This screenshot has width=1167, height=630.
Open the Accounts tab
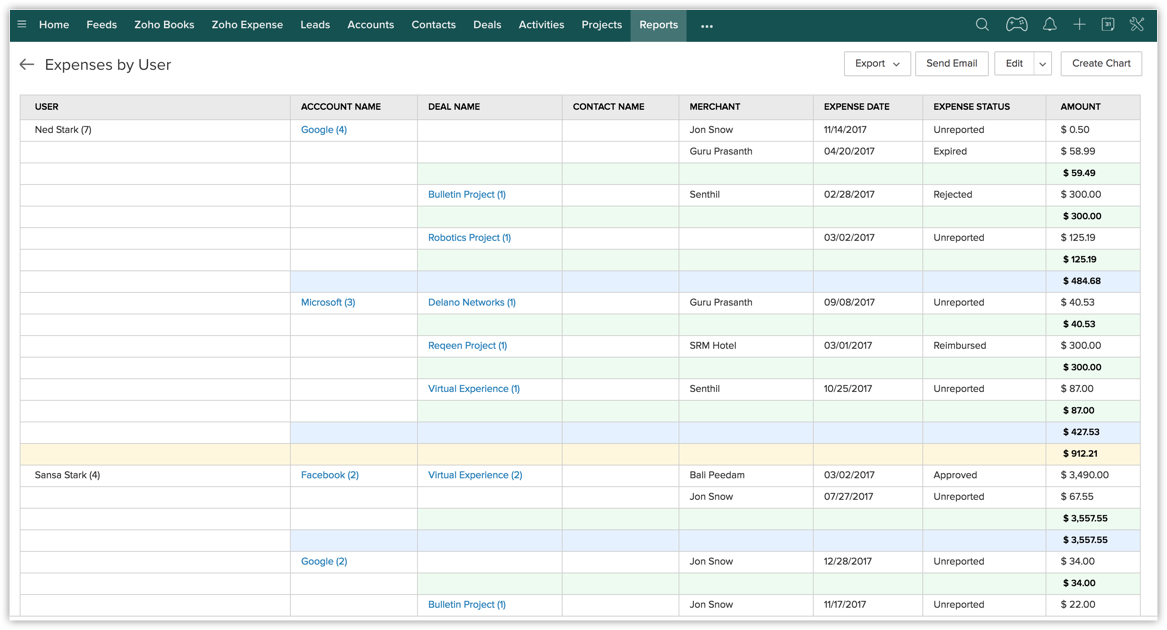coord(371,25)
